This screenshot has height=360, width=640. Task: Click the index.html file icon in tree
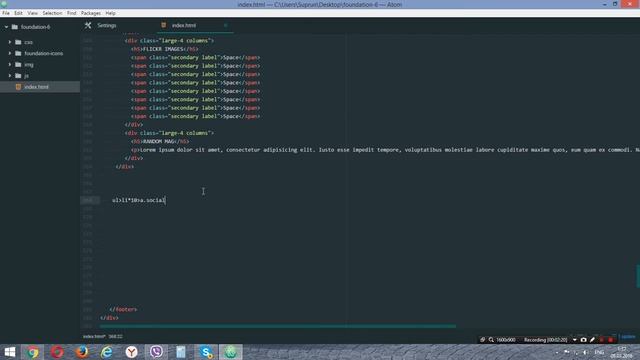click(x=18, y=87)
